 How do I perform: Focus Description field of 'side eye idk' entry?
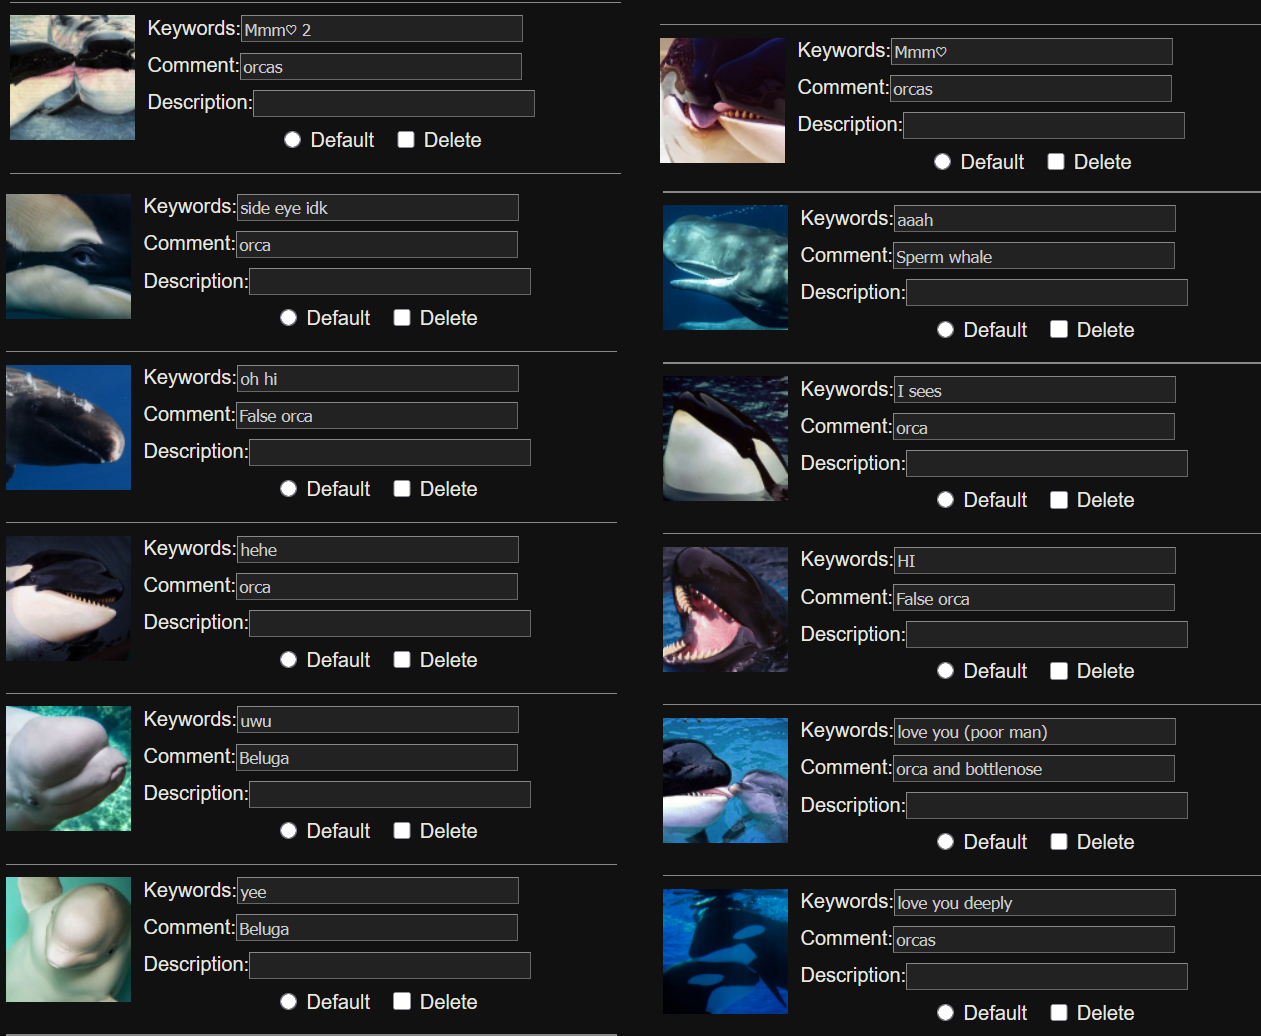coord(390,282)
